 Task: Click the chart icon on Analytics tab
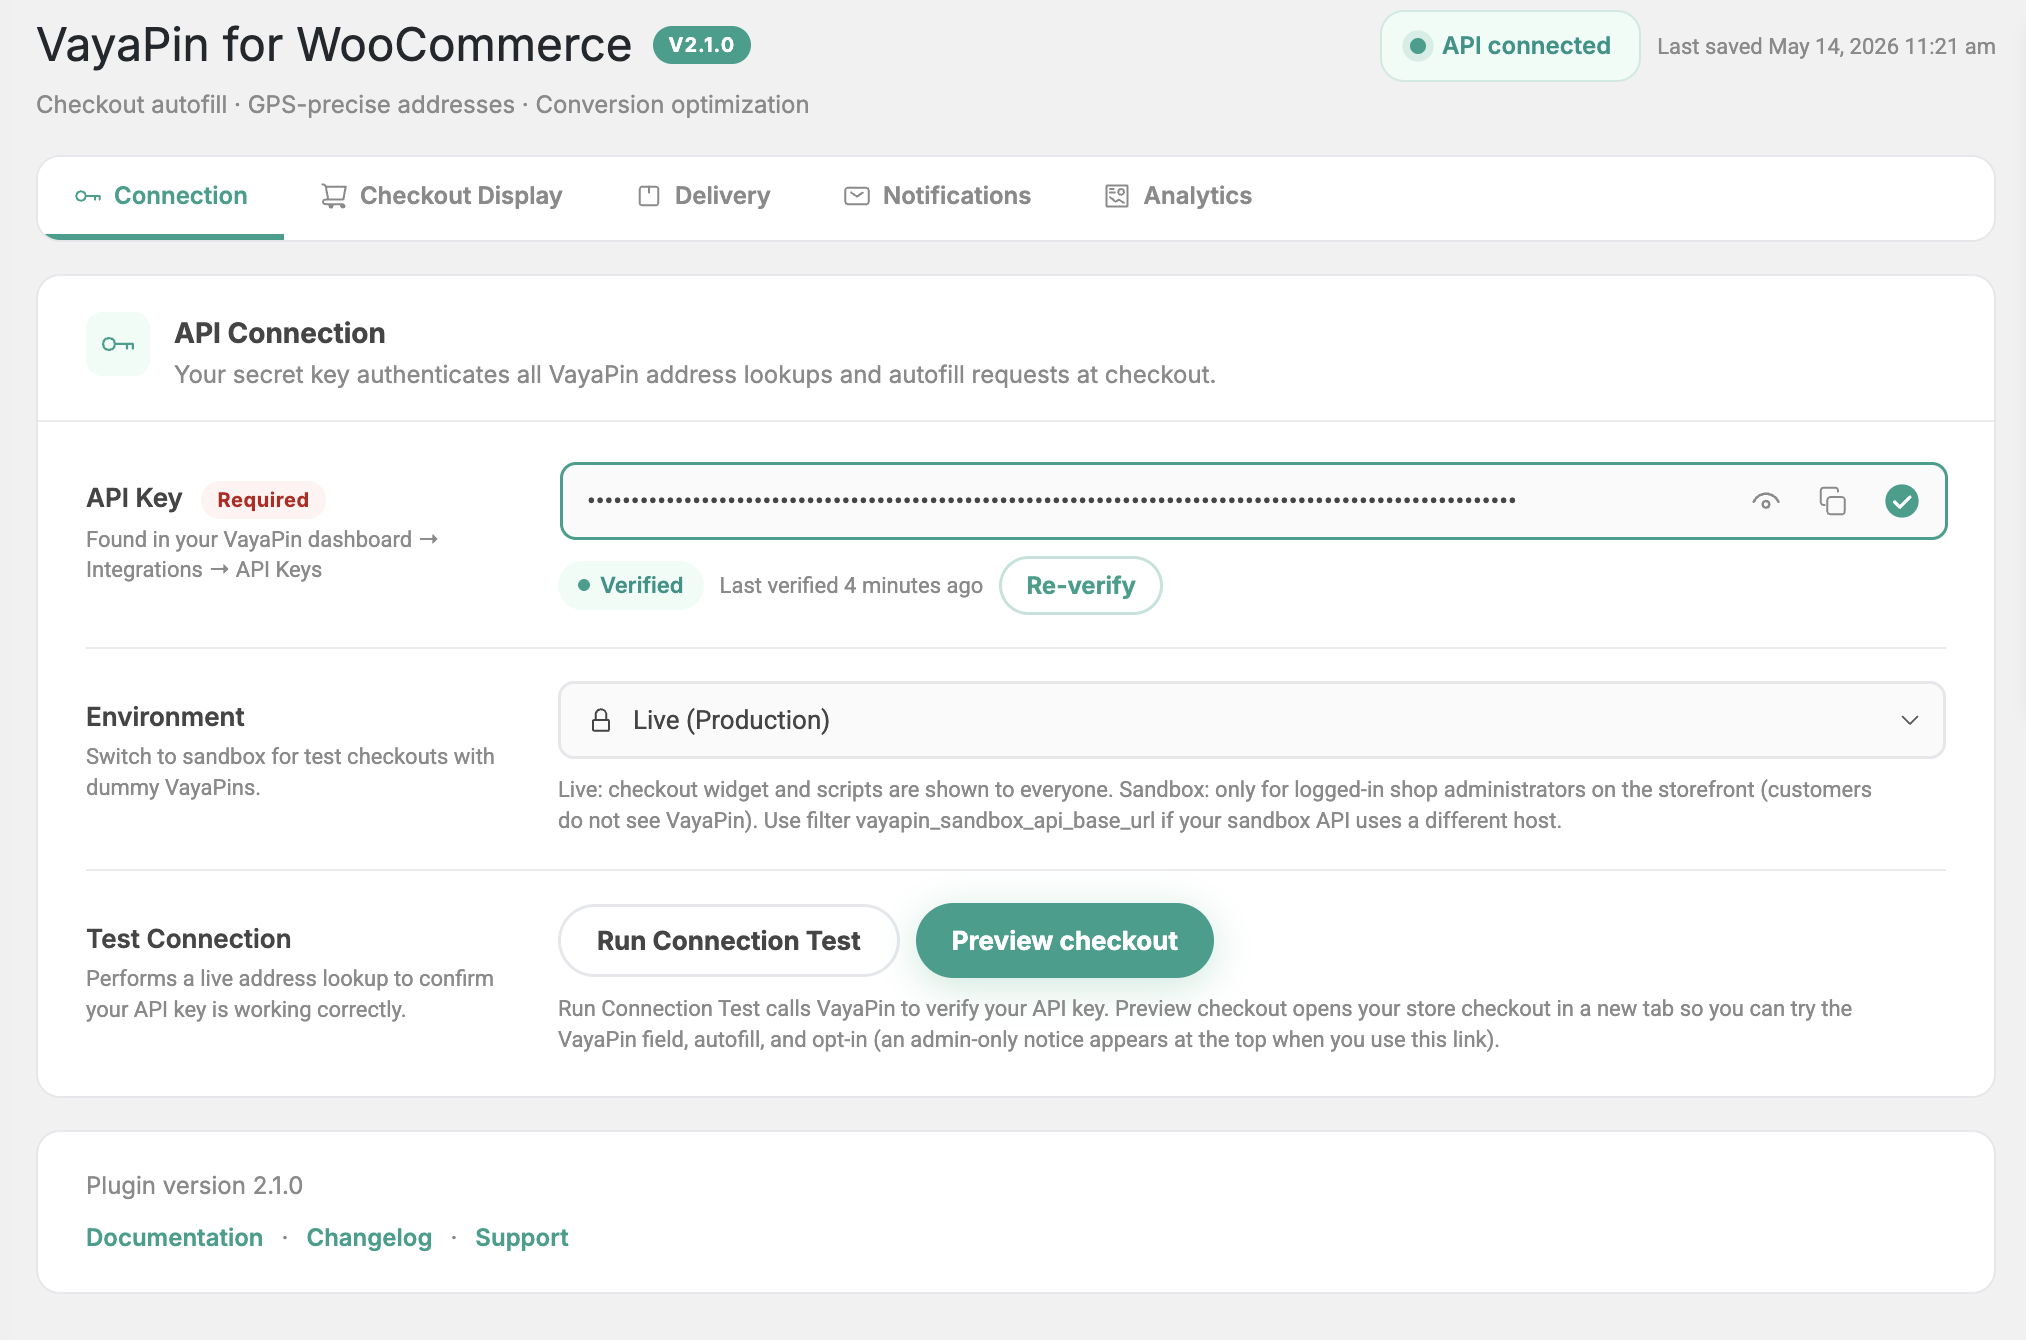point(1117,196)
